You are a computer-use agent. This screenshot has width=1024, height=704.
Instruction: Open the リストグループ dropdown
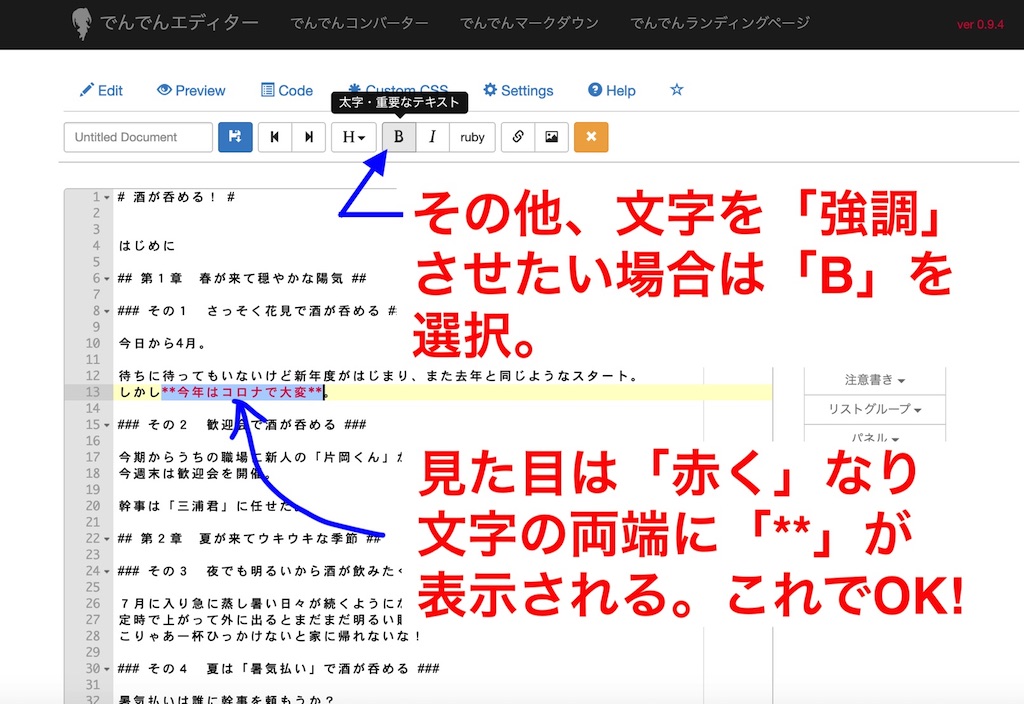(x=874, y=409)
